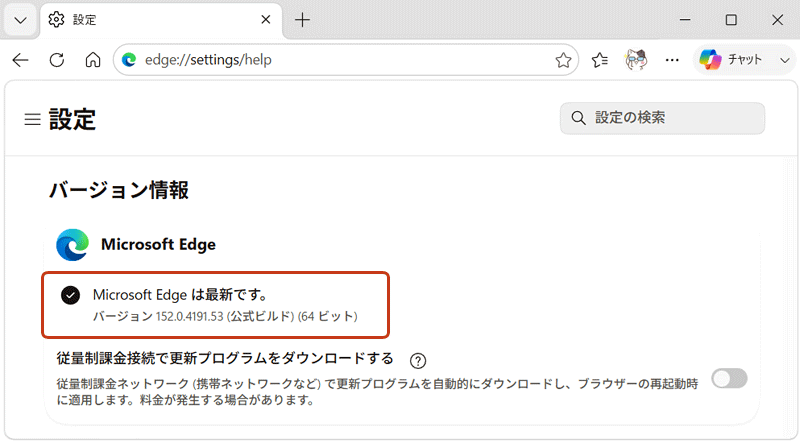The height and width of the screenshot is (443, 800).
Task: Add page to favorites star icon
Action: point(563,60)
